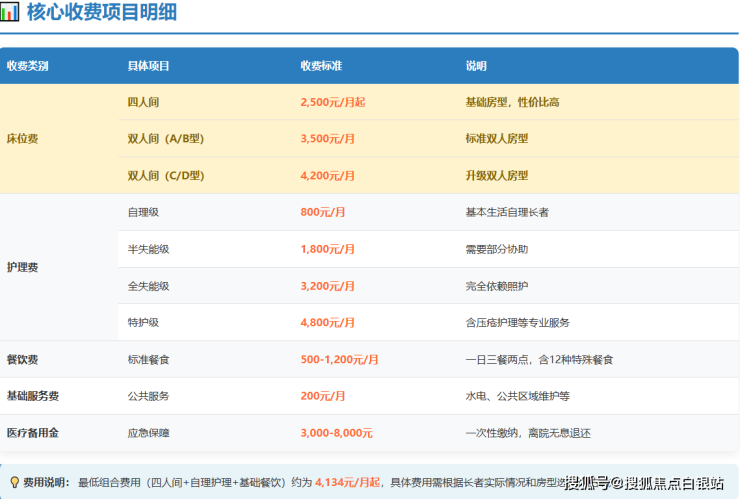Select the 收费类别 column header
The height and width of the screenshot is (499, 740).
(28, 66)
